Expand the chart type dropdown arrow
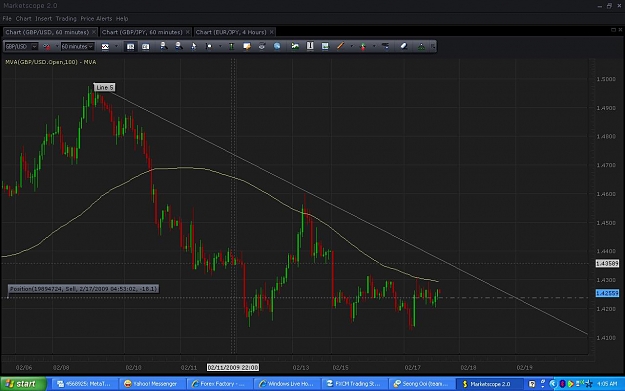The height and width of the screenshot is (391, 625). 116,47
